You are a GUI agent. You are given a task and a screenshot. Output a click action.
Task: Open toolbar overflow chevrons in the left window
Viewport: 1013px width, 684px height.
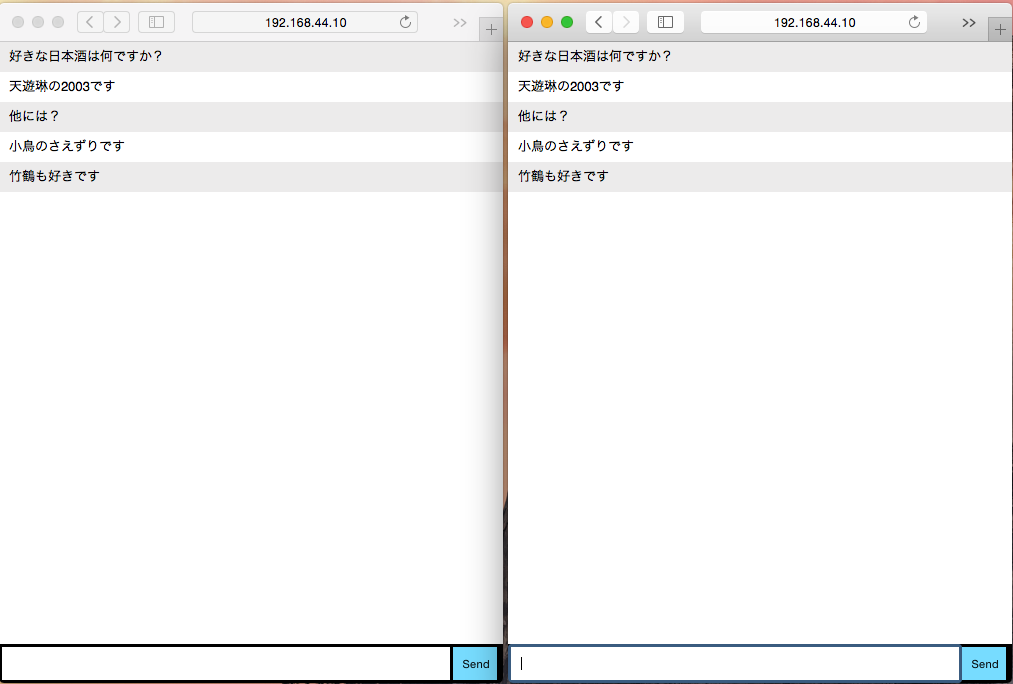(459, 23)
